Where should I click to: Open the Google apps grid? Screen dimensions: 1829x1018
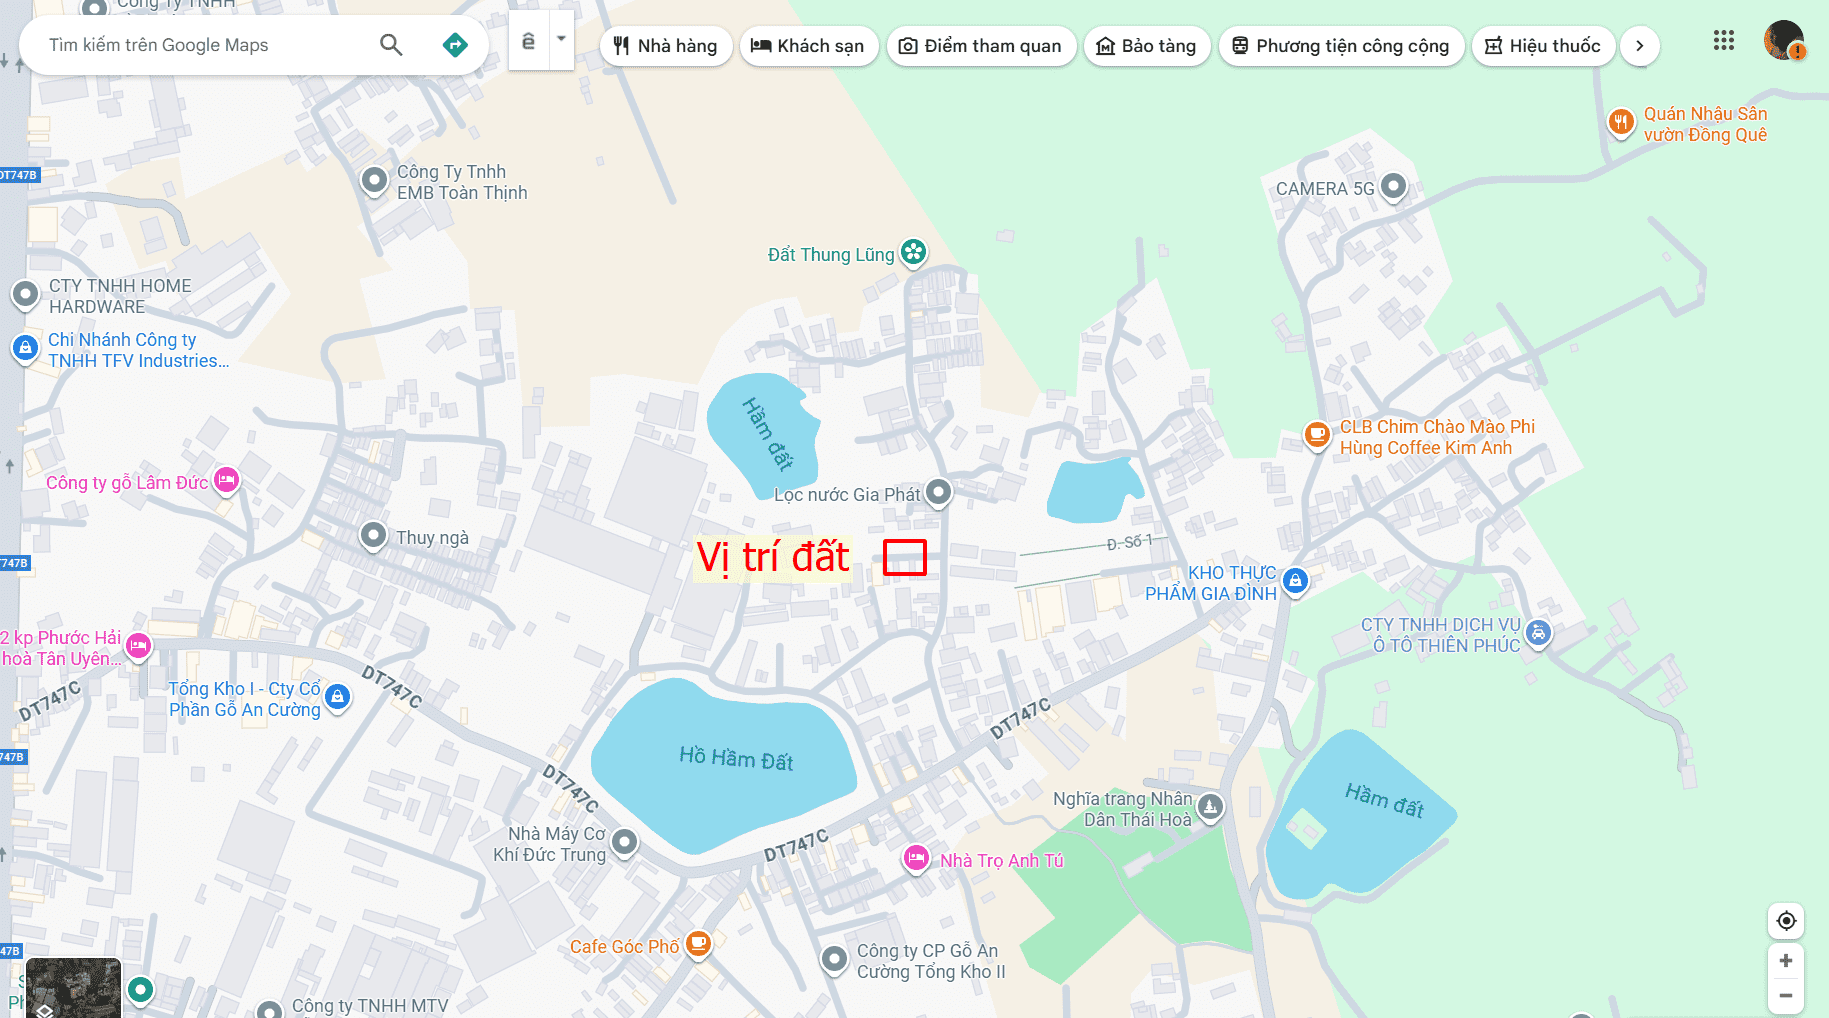tap(1723, 41)
